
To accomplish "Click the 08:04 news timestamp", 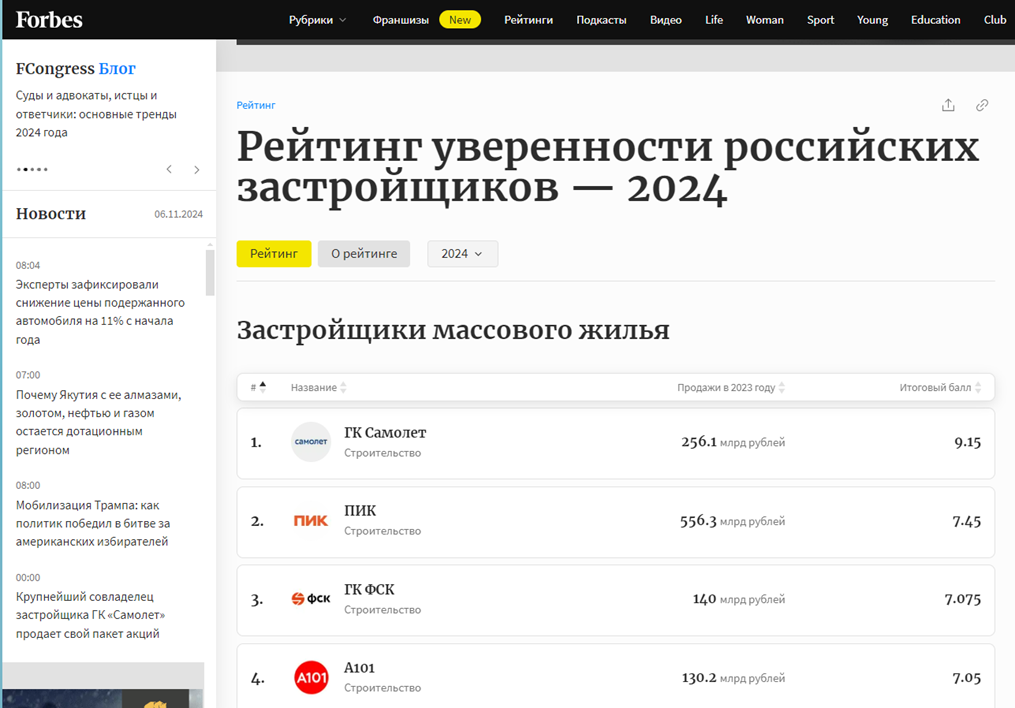I will [28, 265].
